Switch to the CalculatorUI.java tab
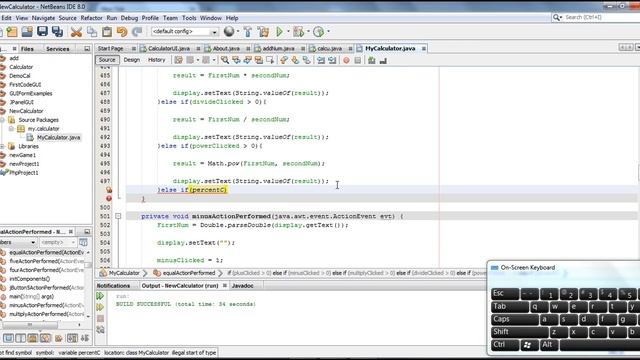The image size is (640, 360). tap(169, 48)
